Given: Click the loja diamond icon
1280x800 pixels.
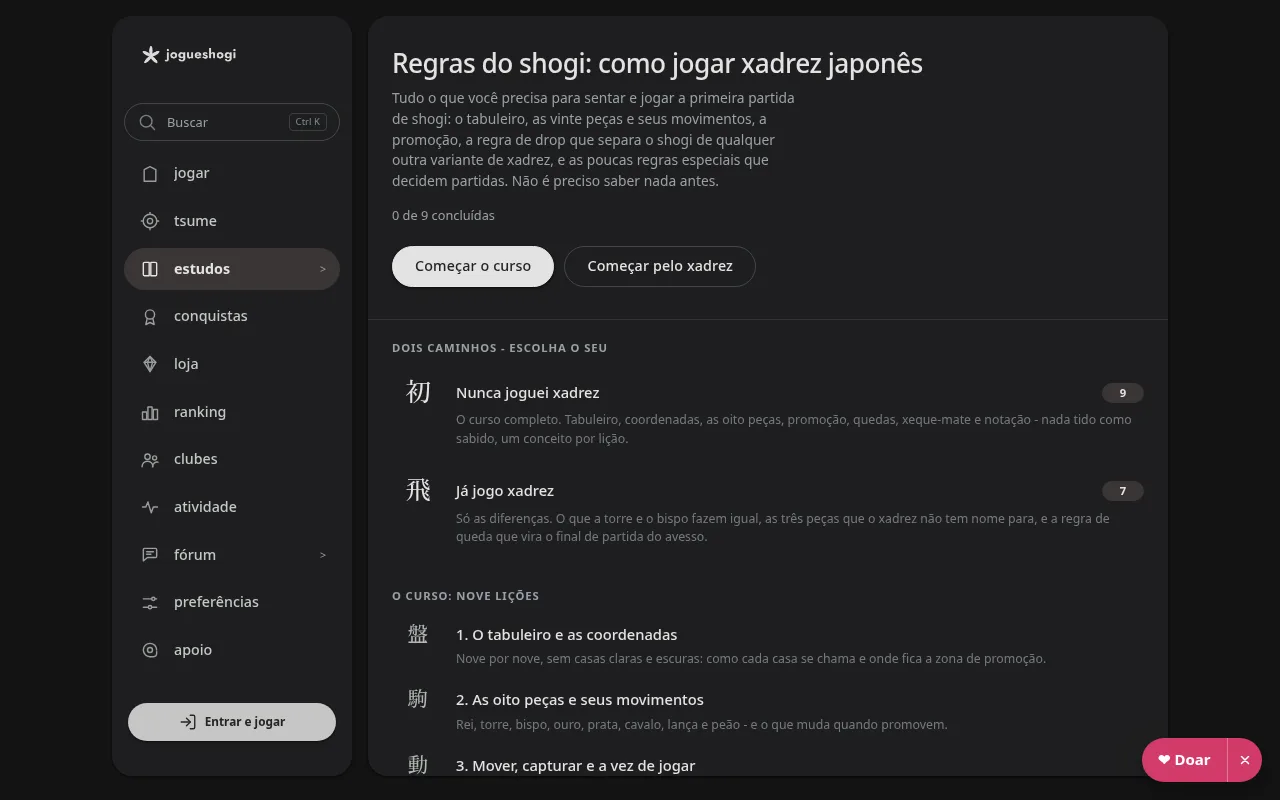Looking at the screenshot, I should (150, 364).
